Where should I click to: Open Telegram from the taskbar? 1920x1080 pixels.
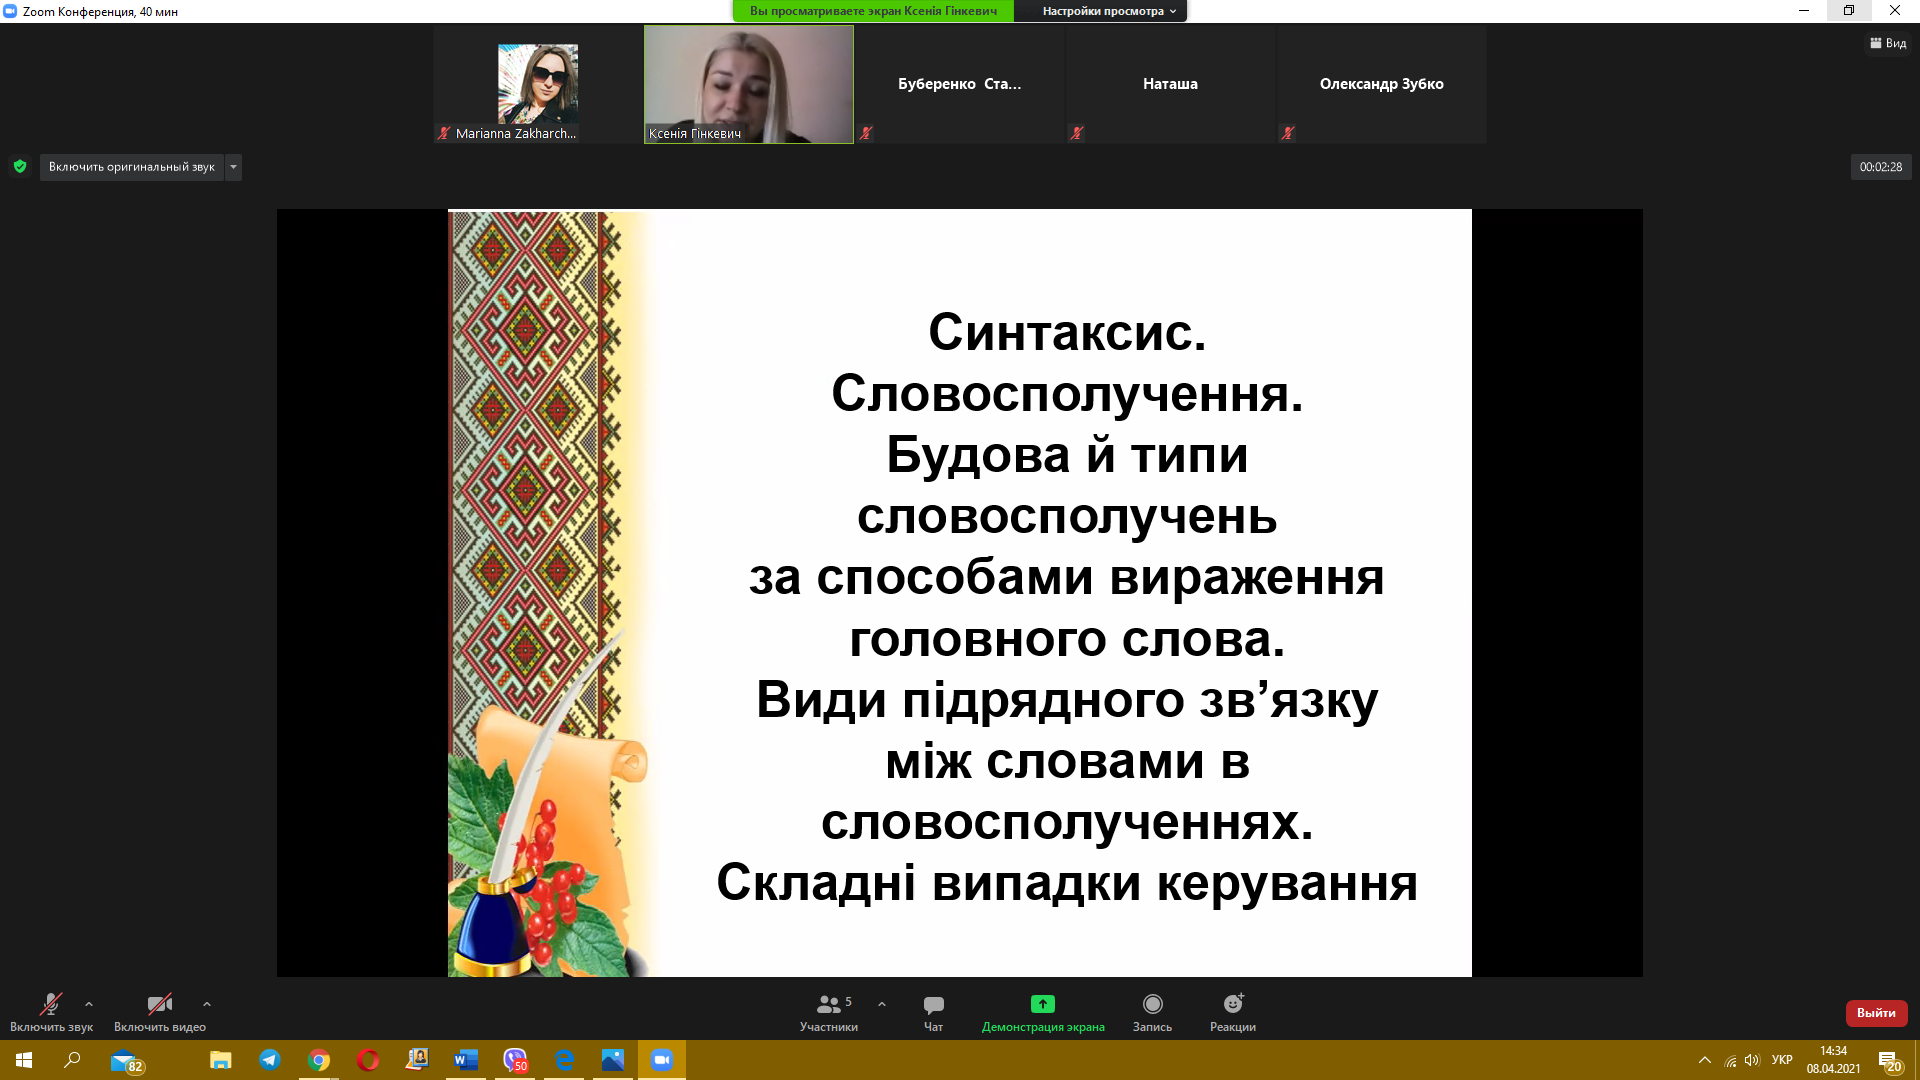[x=270, y=1060]
